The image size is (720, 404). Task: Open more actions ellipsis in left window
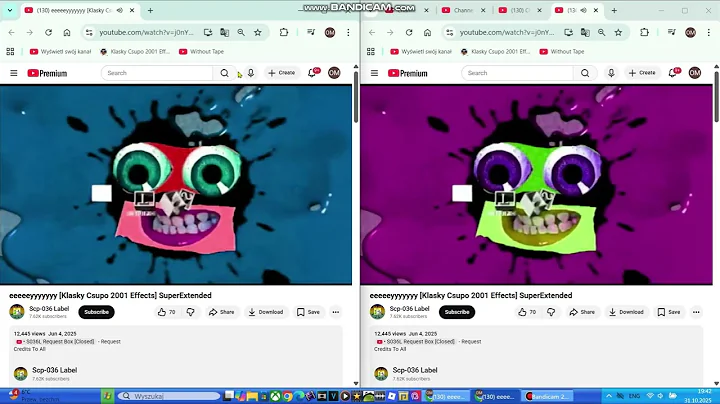click(336, 312)
